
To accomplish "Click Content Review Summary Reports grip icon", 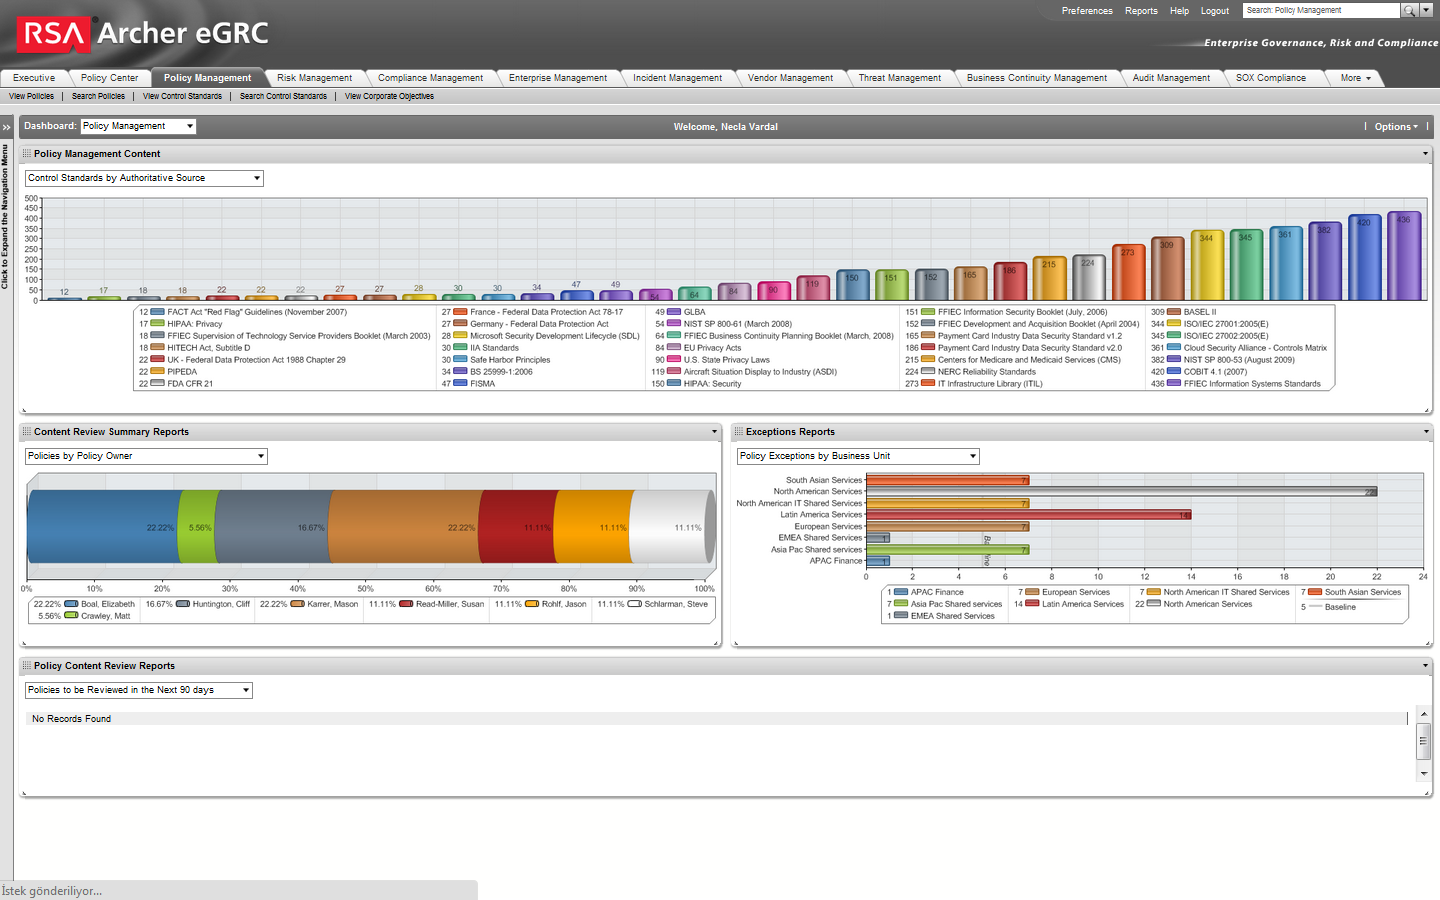I will tap(27, 432).
